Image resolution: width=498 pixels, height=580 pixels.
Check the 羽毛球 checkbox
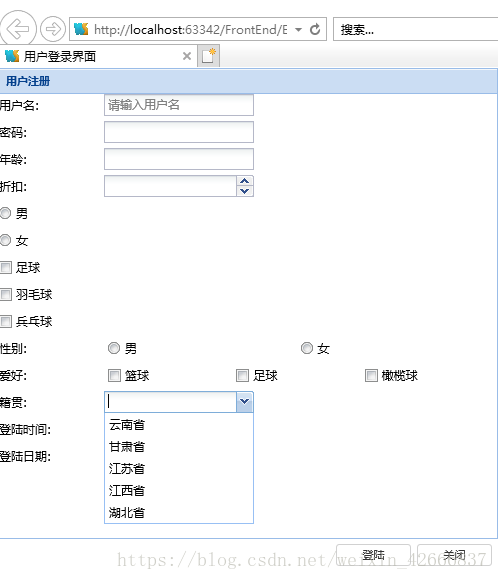pos(6,294)
